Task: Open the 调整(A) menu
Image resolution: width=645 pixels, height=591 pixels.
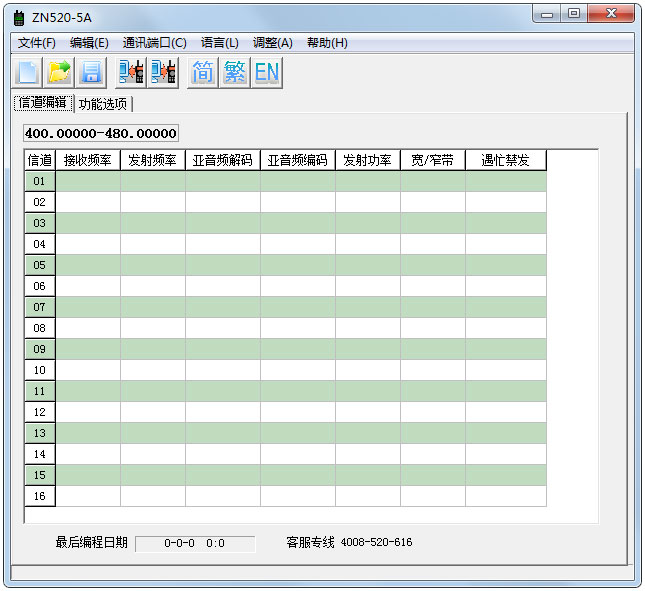Action: pyautogui.click(x=273, y=43)
